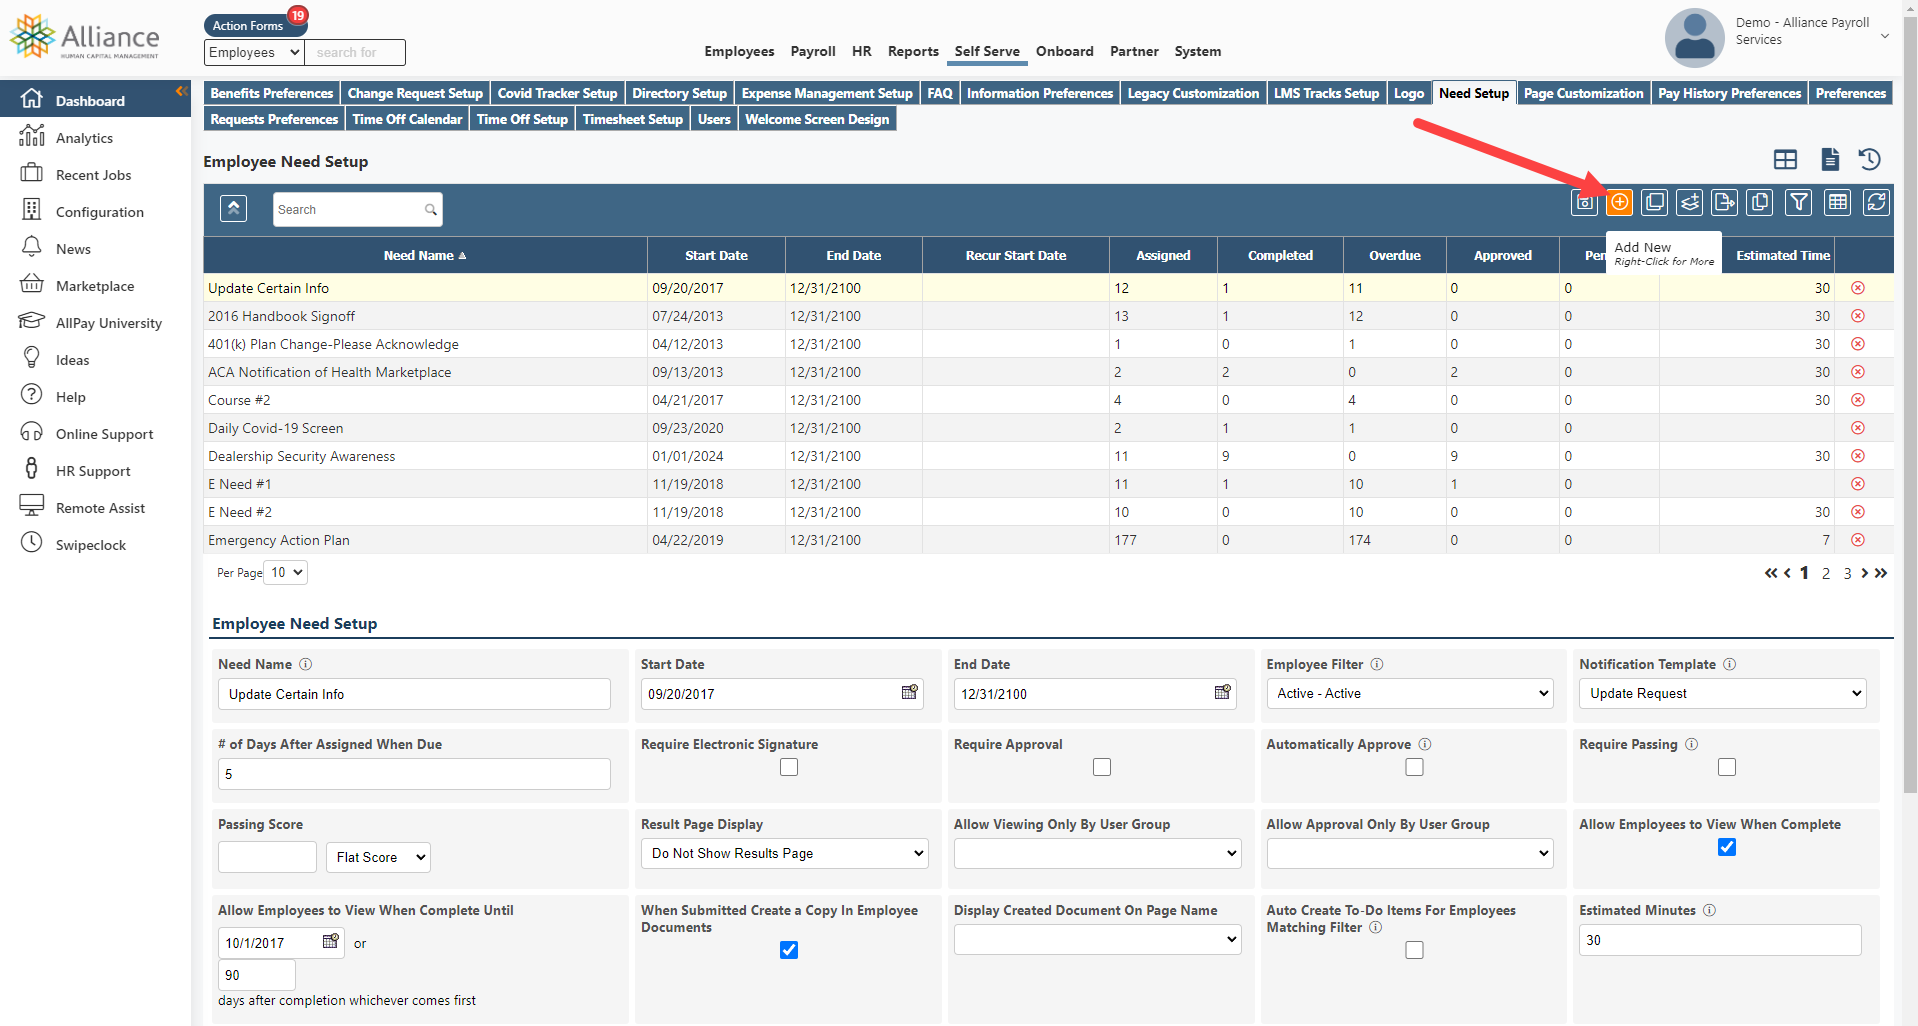Viewport: 1918px width, 1026px height.
Task: Switch to the LMS Tracks Setup tab
Action: 1326,93
